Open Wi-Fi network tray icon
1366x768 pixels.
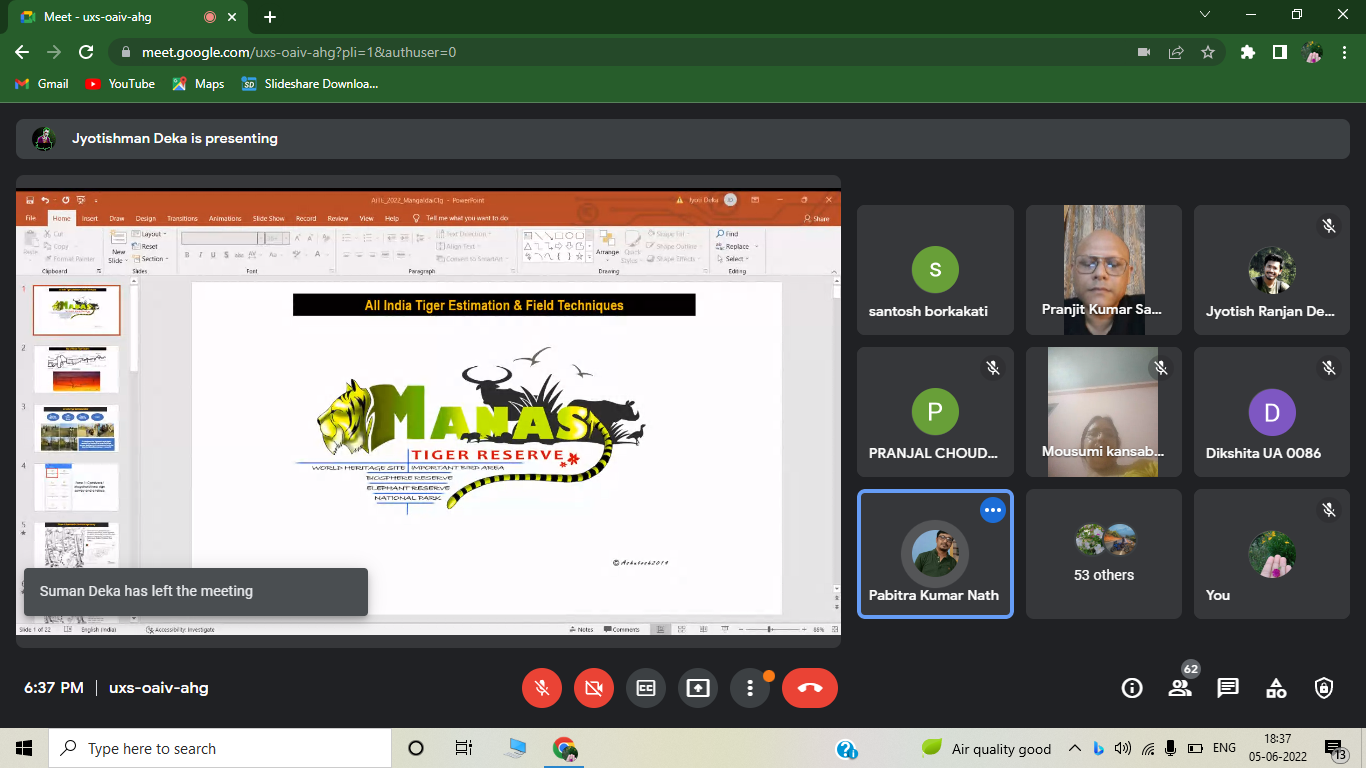click(x=1147, y=748)
